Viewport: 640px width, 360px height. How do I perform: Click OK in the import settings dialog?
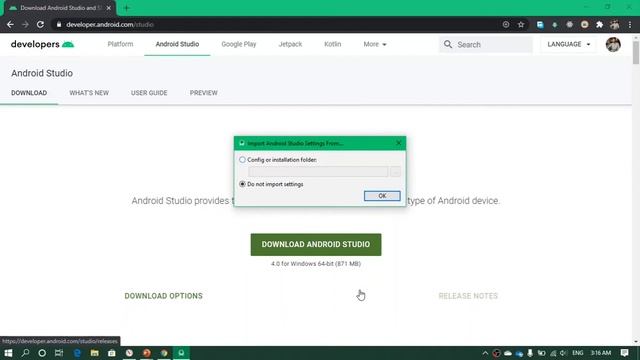(x=382, y=196)
